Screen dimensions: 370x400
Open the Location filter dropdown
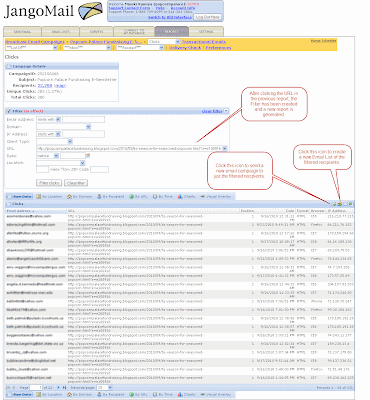pyautogui.click(x=83, y=163)
